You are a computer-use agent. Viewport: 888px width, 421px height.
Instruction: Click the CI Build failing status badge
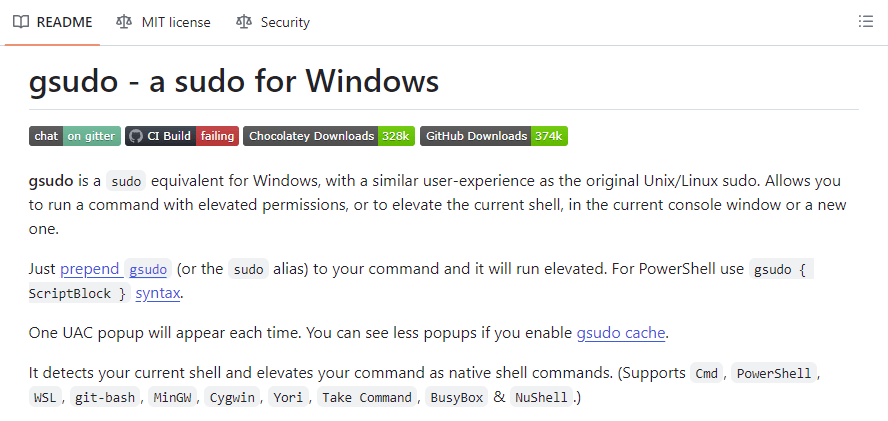216,136
